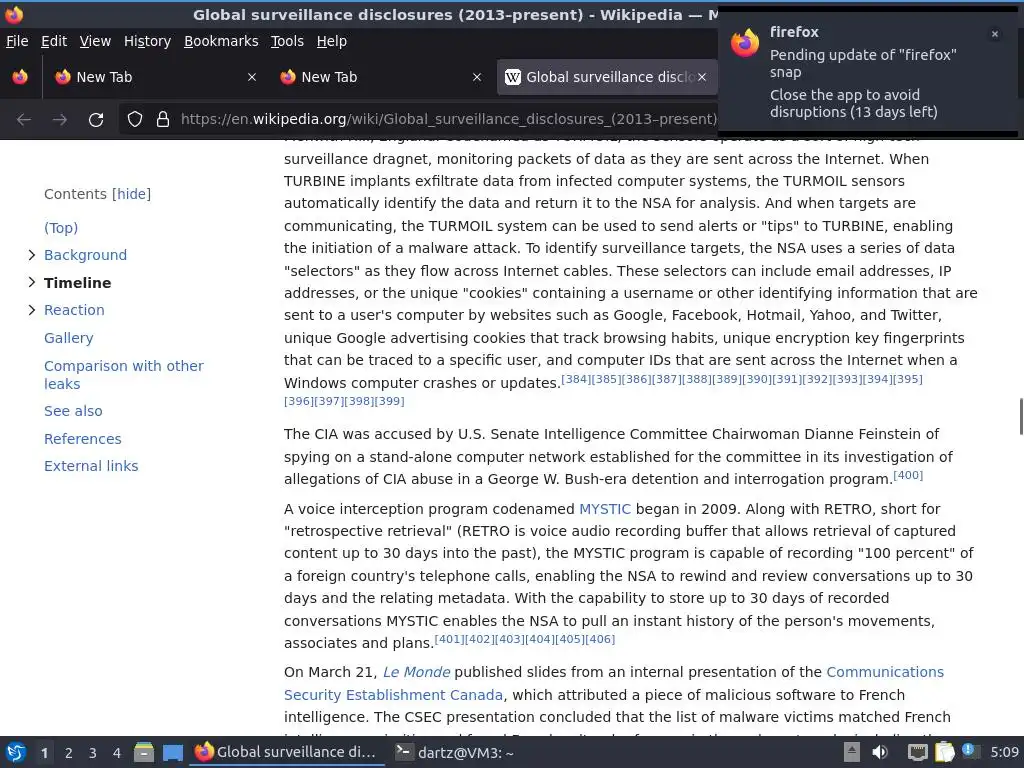Click the network monitor tray icon
1024x768 pixels.
[918, 753]
